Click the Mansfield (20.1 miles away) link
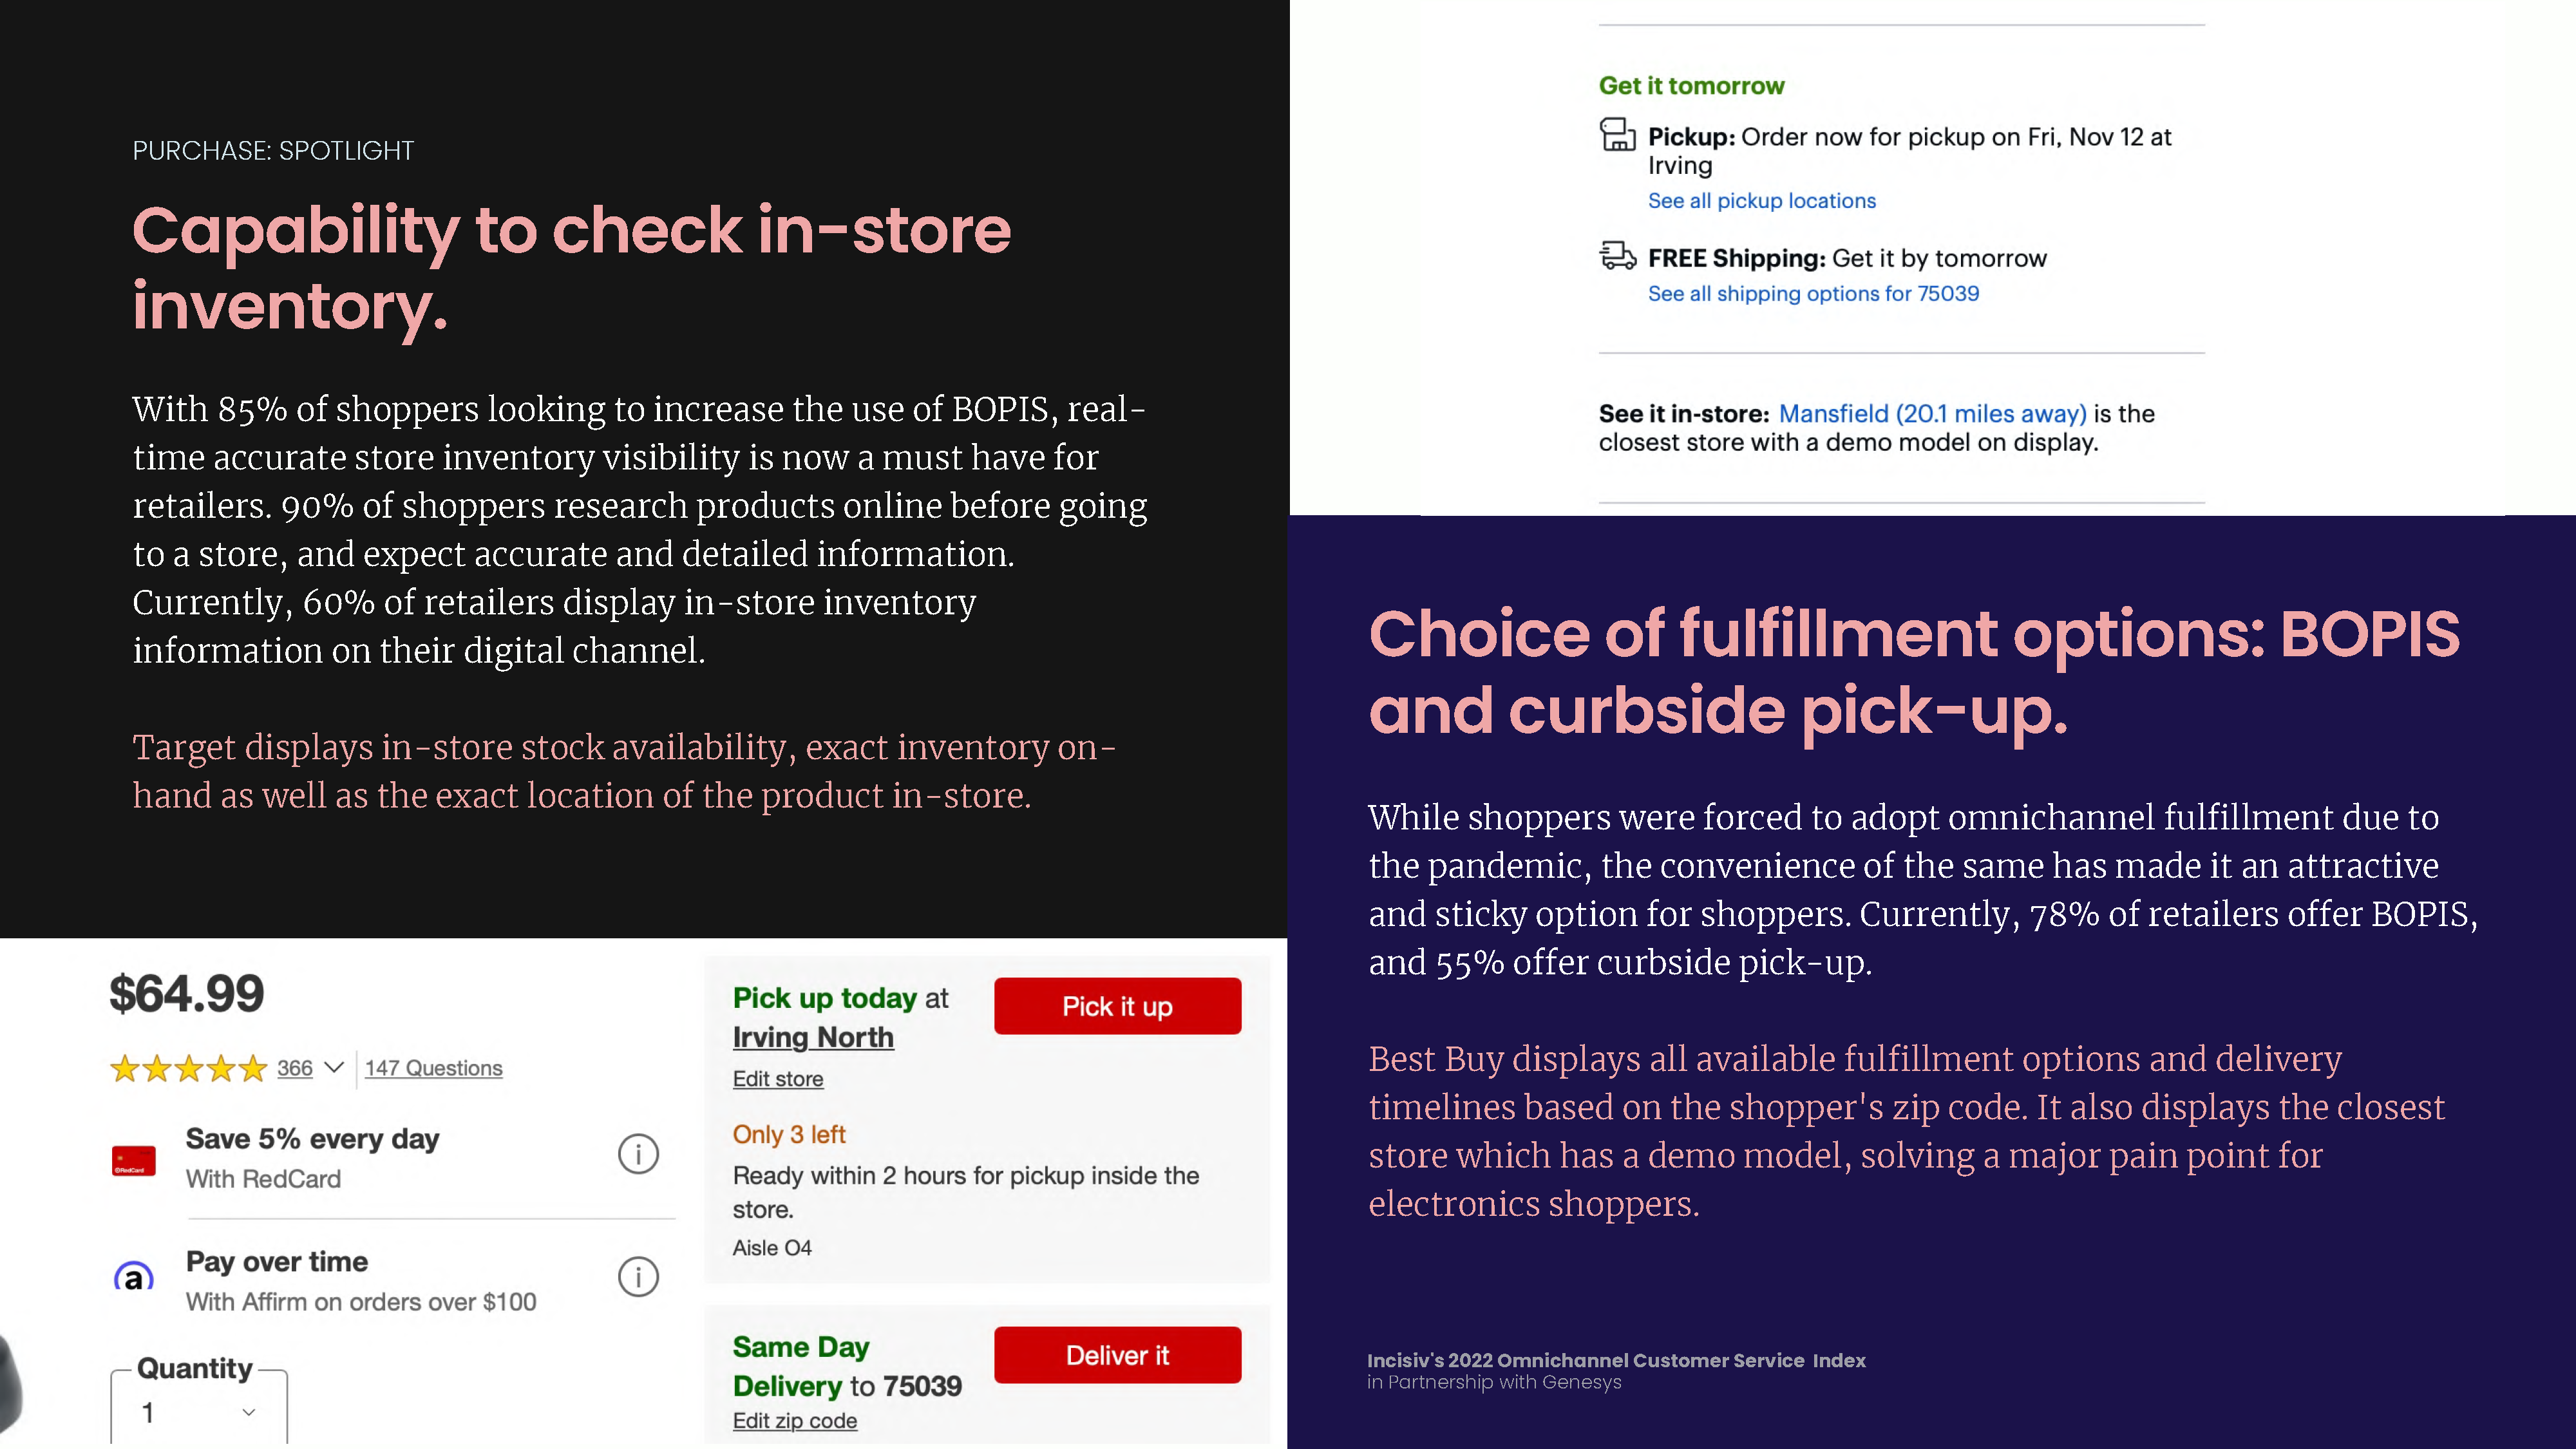This screenshot has width=2576, height=1449. tap(1932, 414)
